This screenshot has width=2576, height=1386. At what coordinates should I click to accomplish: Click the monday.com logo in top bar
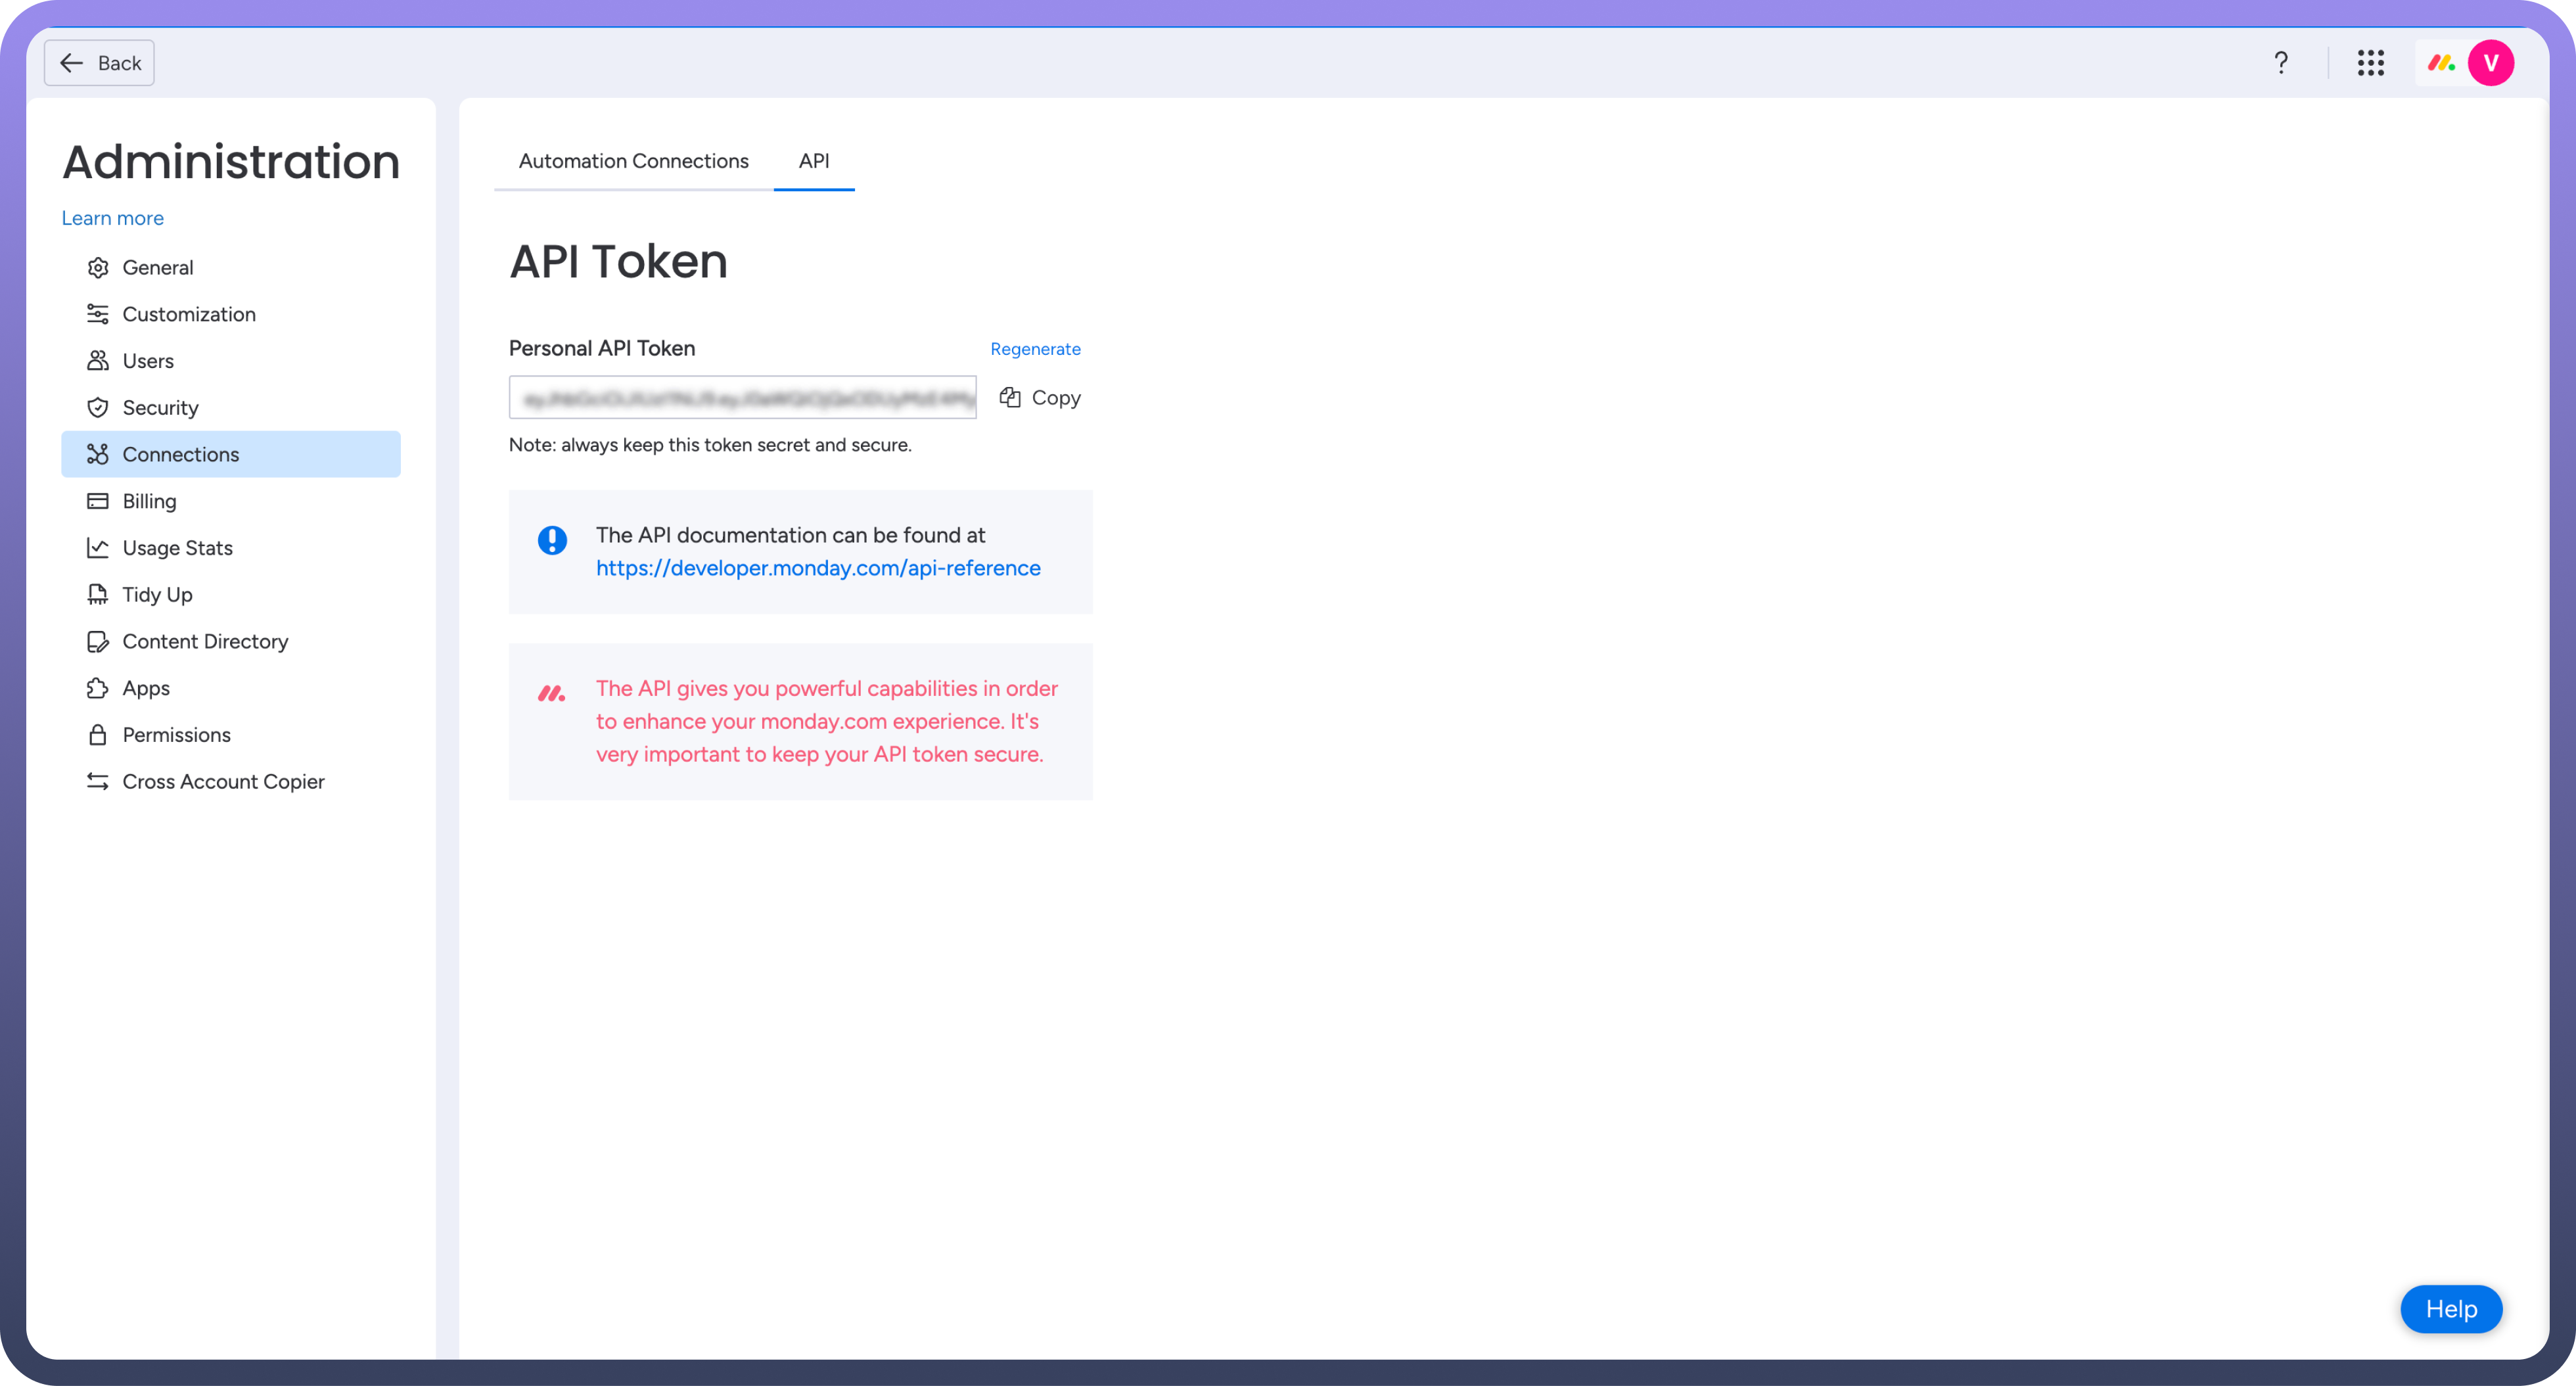2441,63
